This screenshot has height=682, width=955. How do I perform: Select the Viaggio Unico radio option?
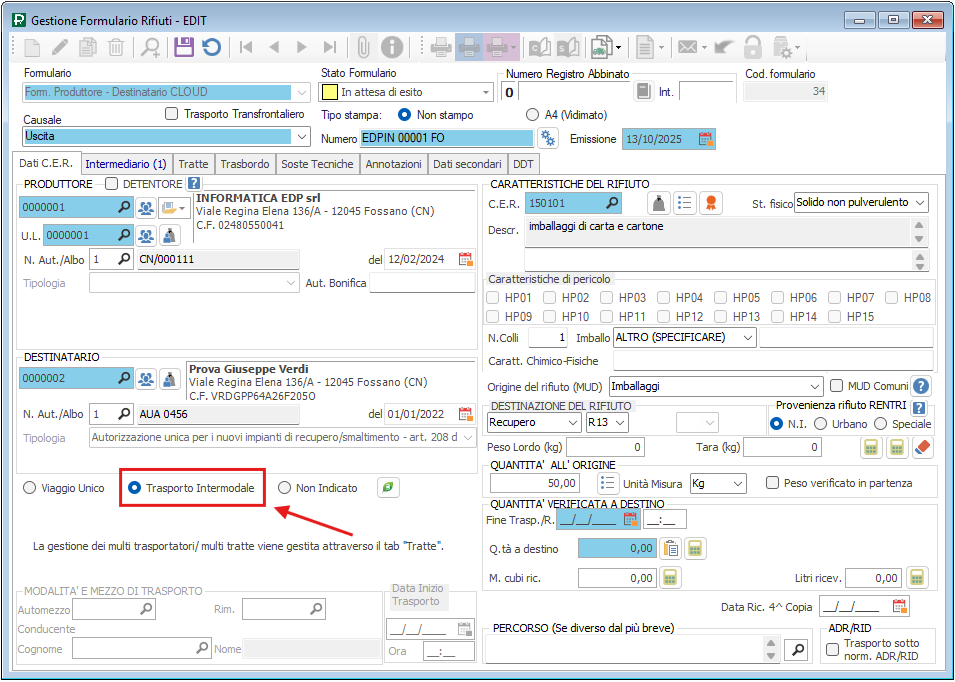29,488
